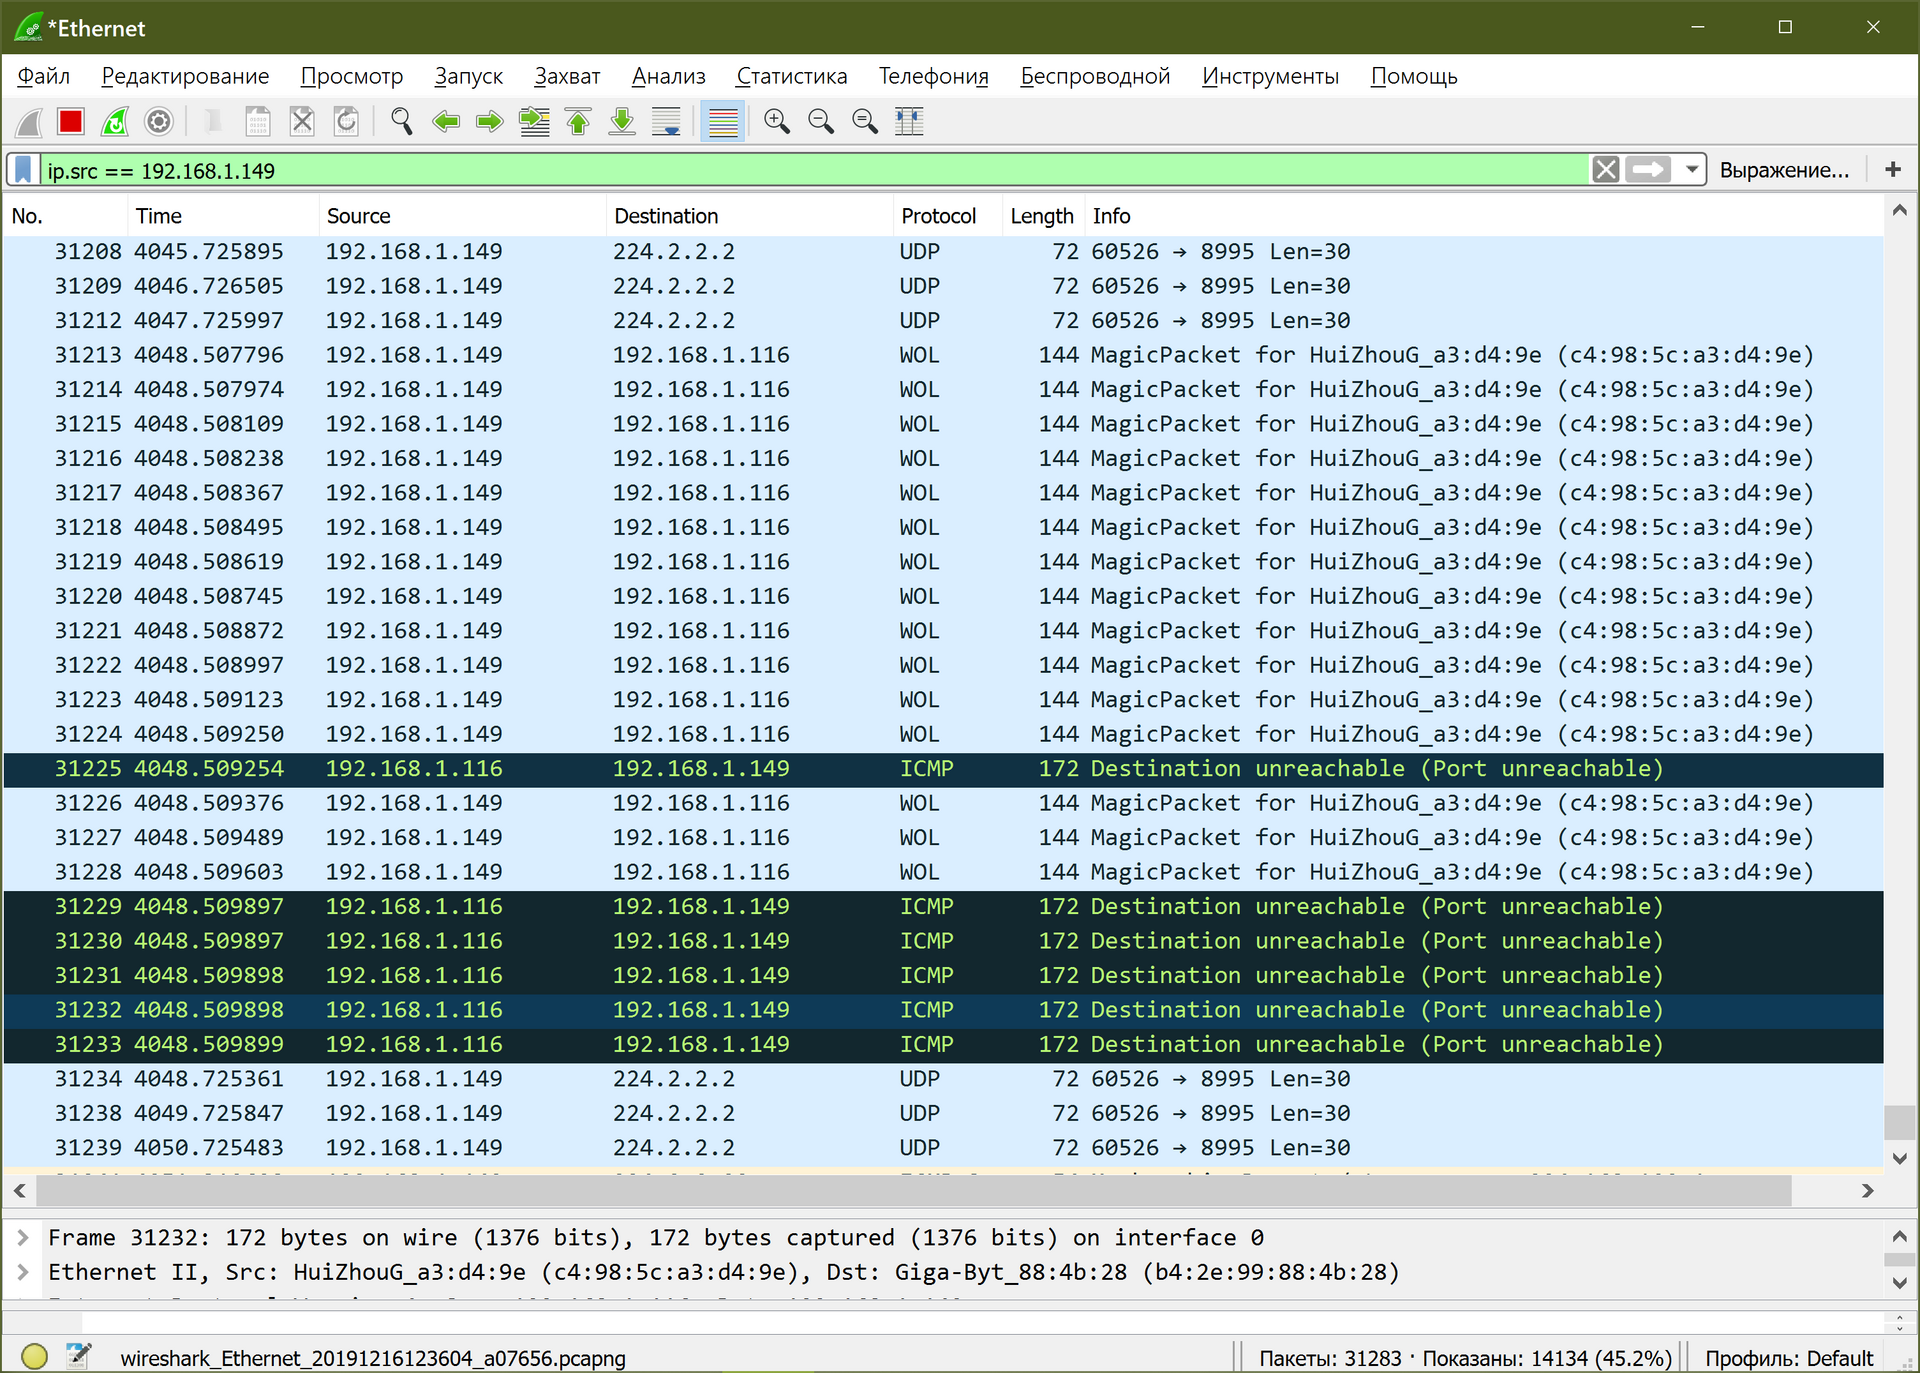The image size is (1920, 1373).
Task: Open the Редактирование menu
Action: [x=185, y=76]
